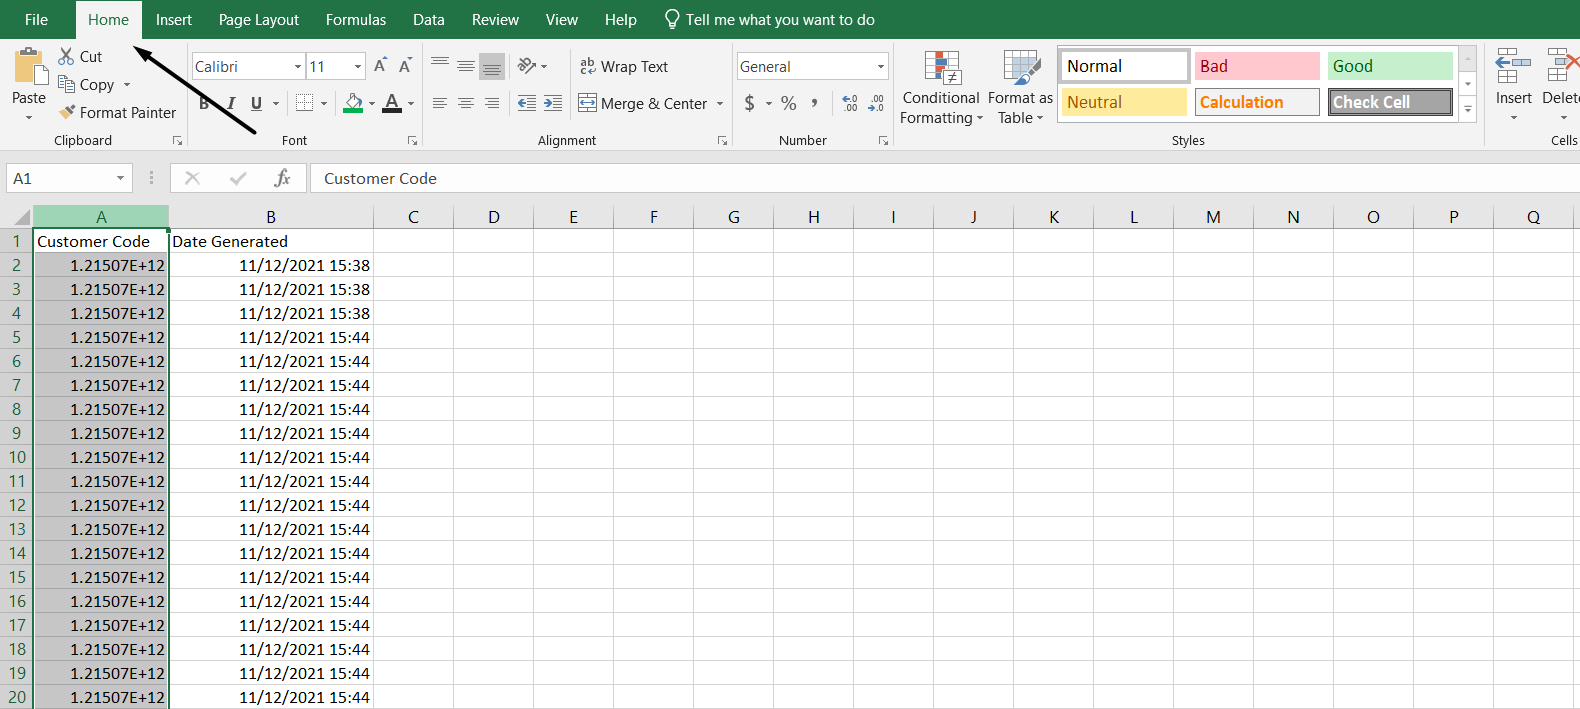Apply the Neutral cell style

point(1124,102)
